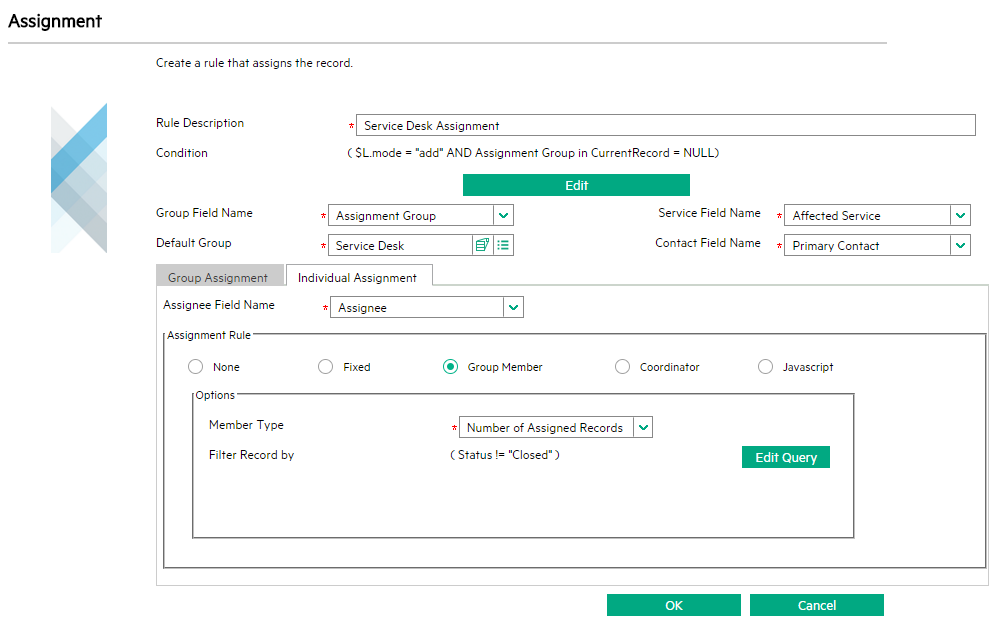Confirm the rule with OK

click(673, 605)
